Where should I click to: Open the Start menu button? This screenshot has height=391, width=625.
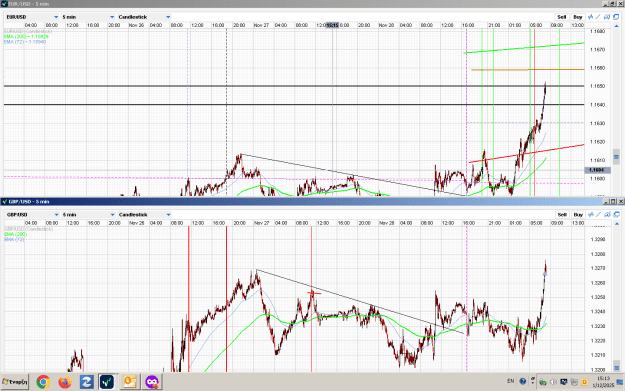15,382
